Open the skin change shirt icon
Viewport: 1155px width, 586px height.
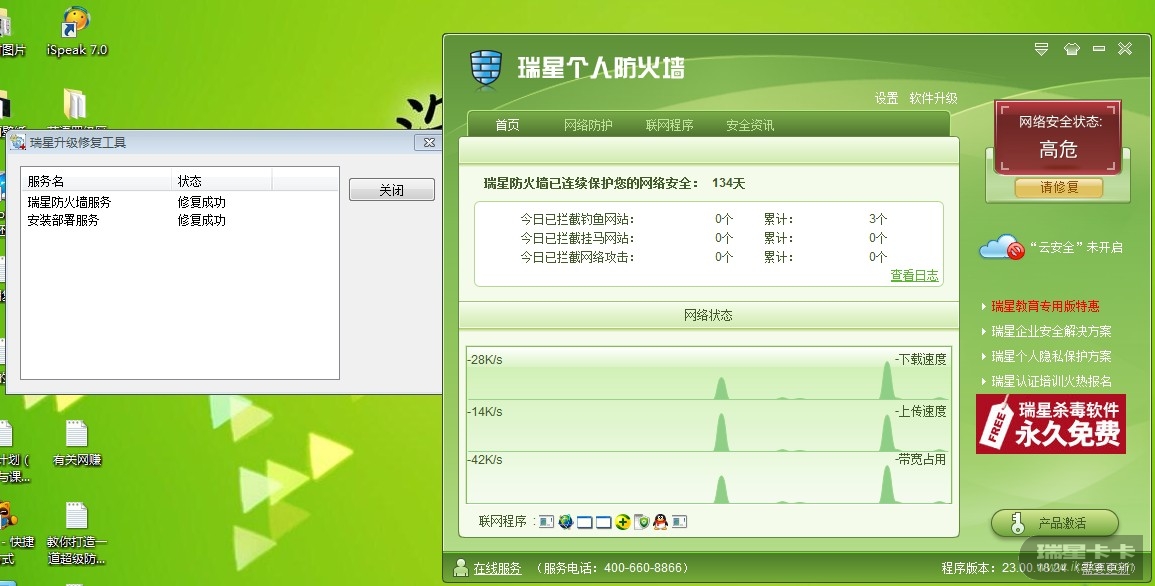(x=1072, y=49)
